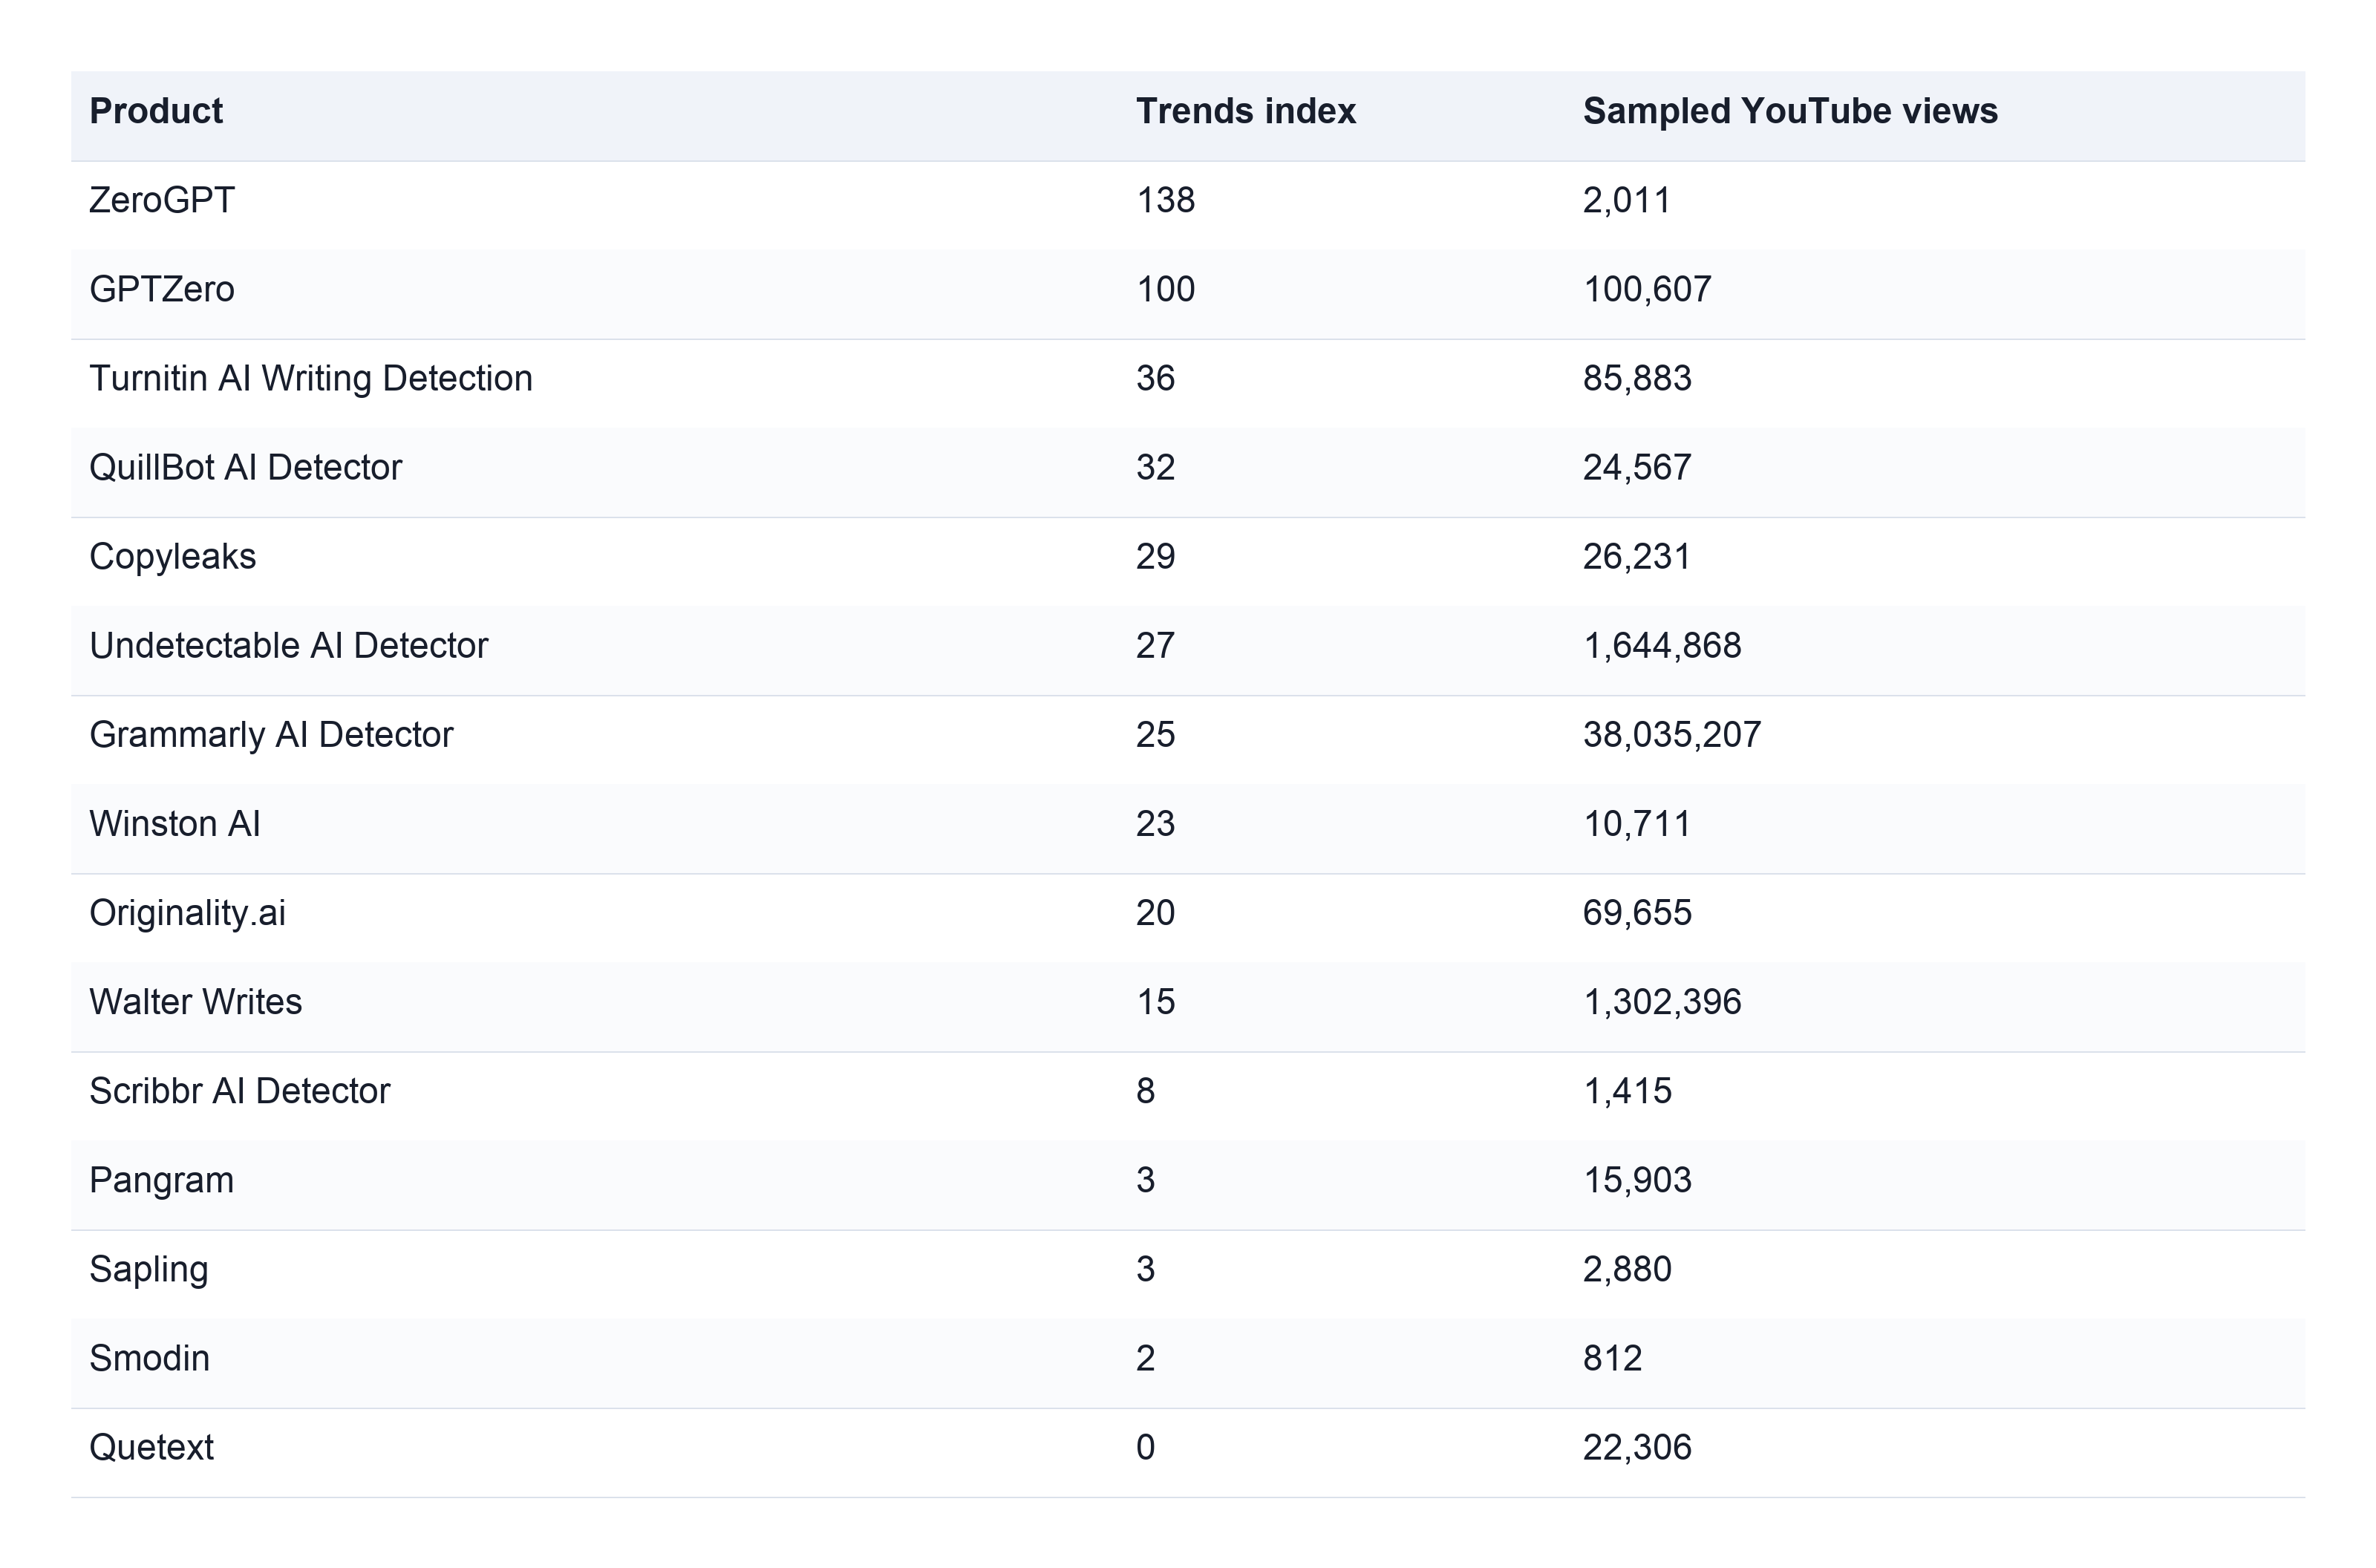Click Pangram's trends index value 3
Viewport: 2376px width, 1568px height.
click(1145, 1180)
